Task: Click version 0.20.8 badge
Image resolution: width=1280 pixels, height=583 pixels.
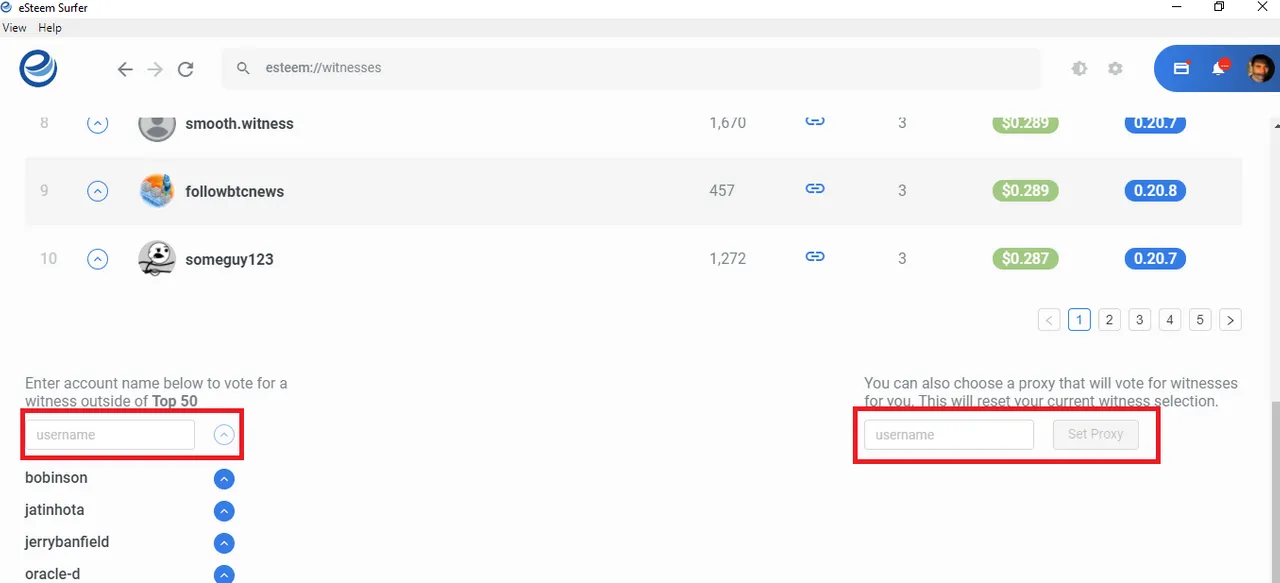Action: point(1155,190)
